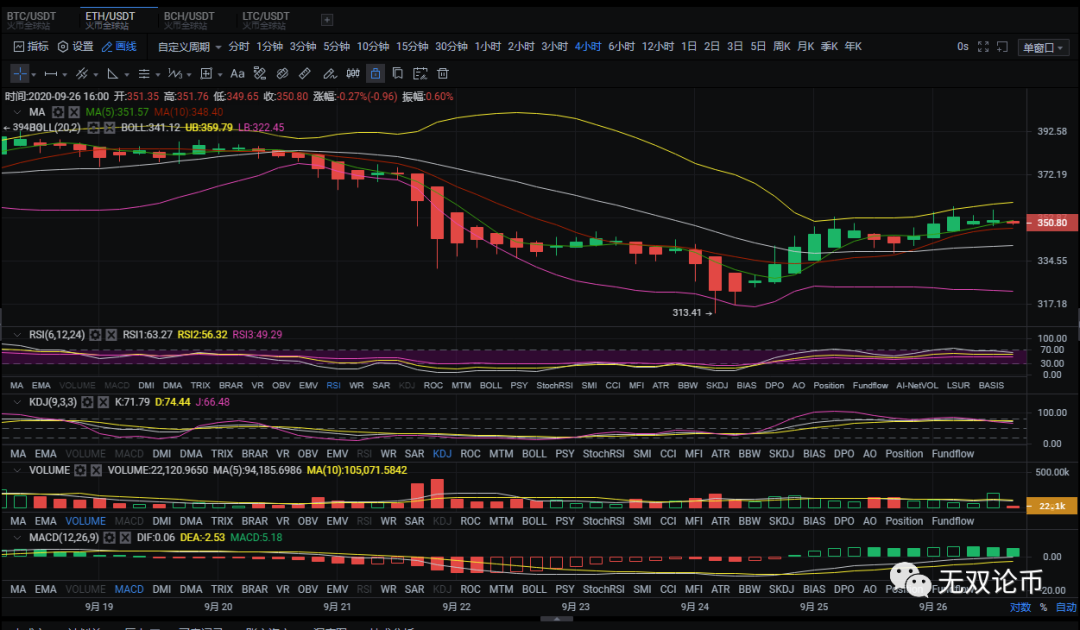This screenshot has height=630, width=1080.
Task: Select the crosshair cursor tool
Action: pos(21,73)
